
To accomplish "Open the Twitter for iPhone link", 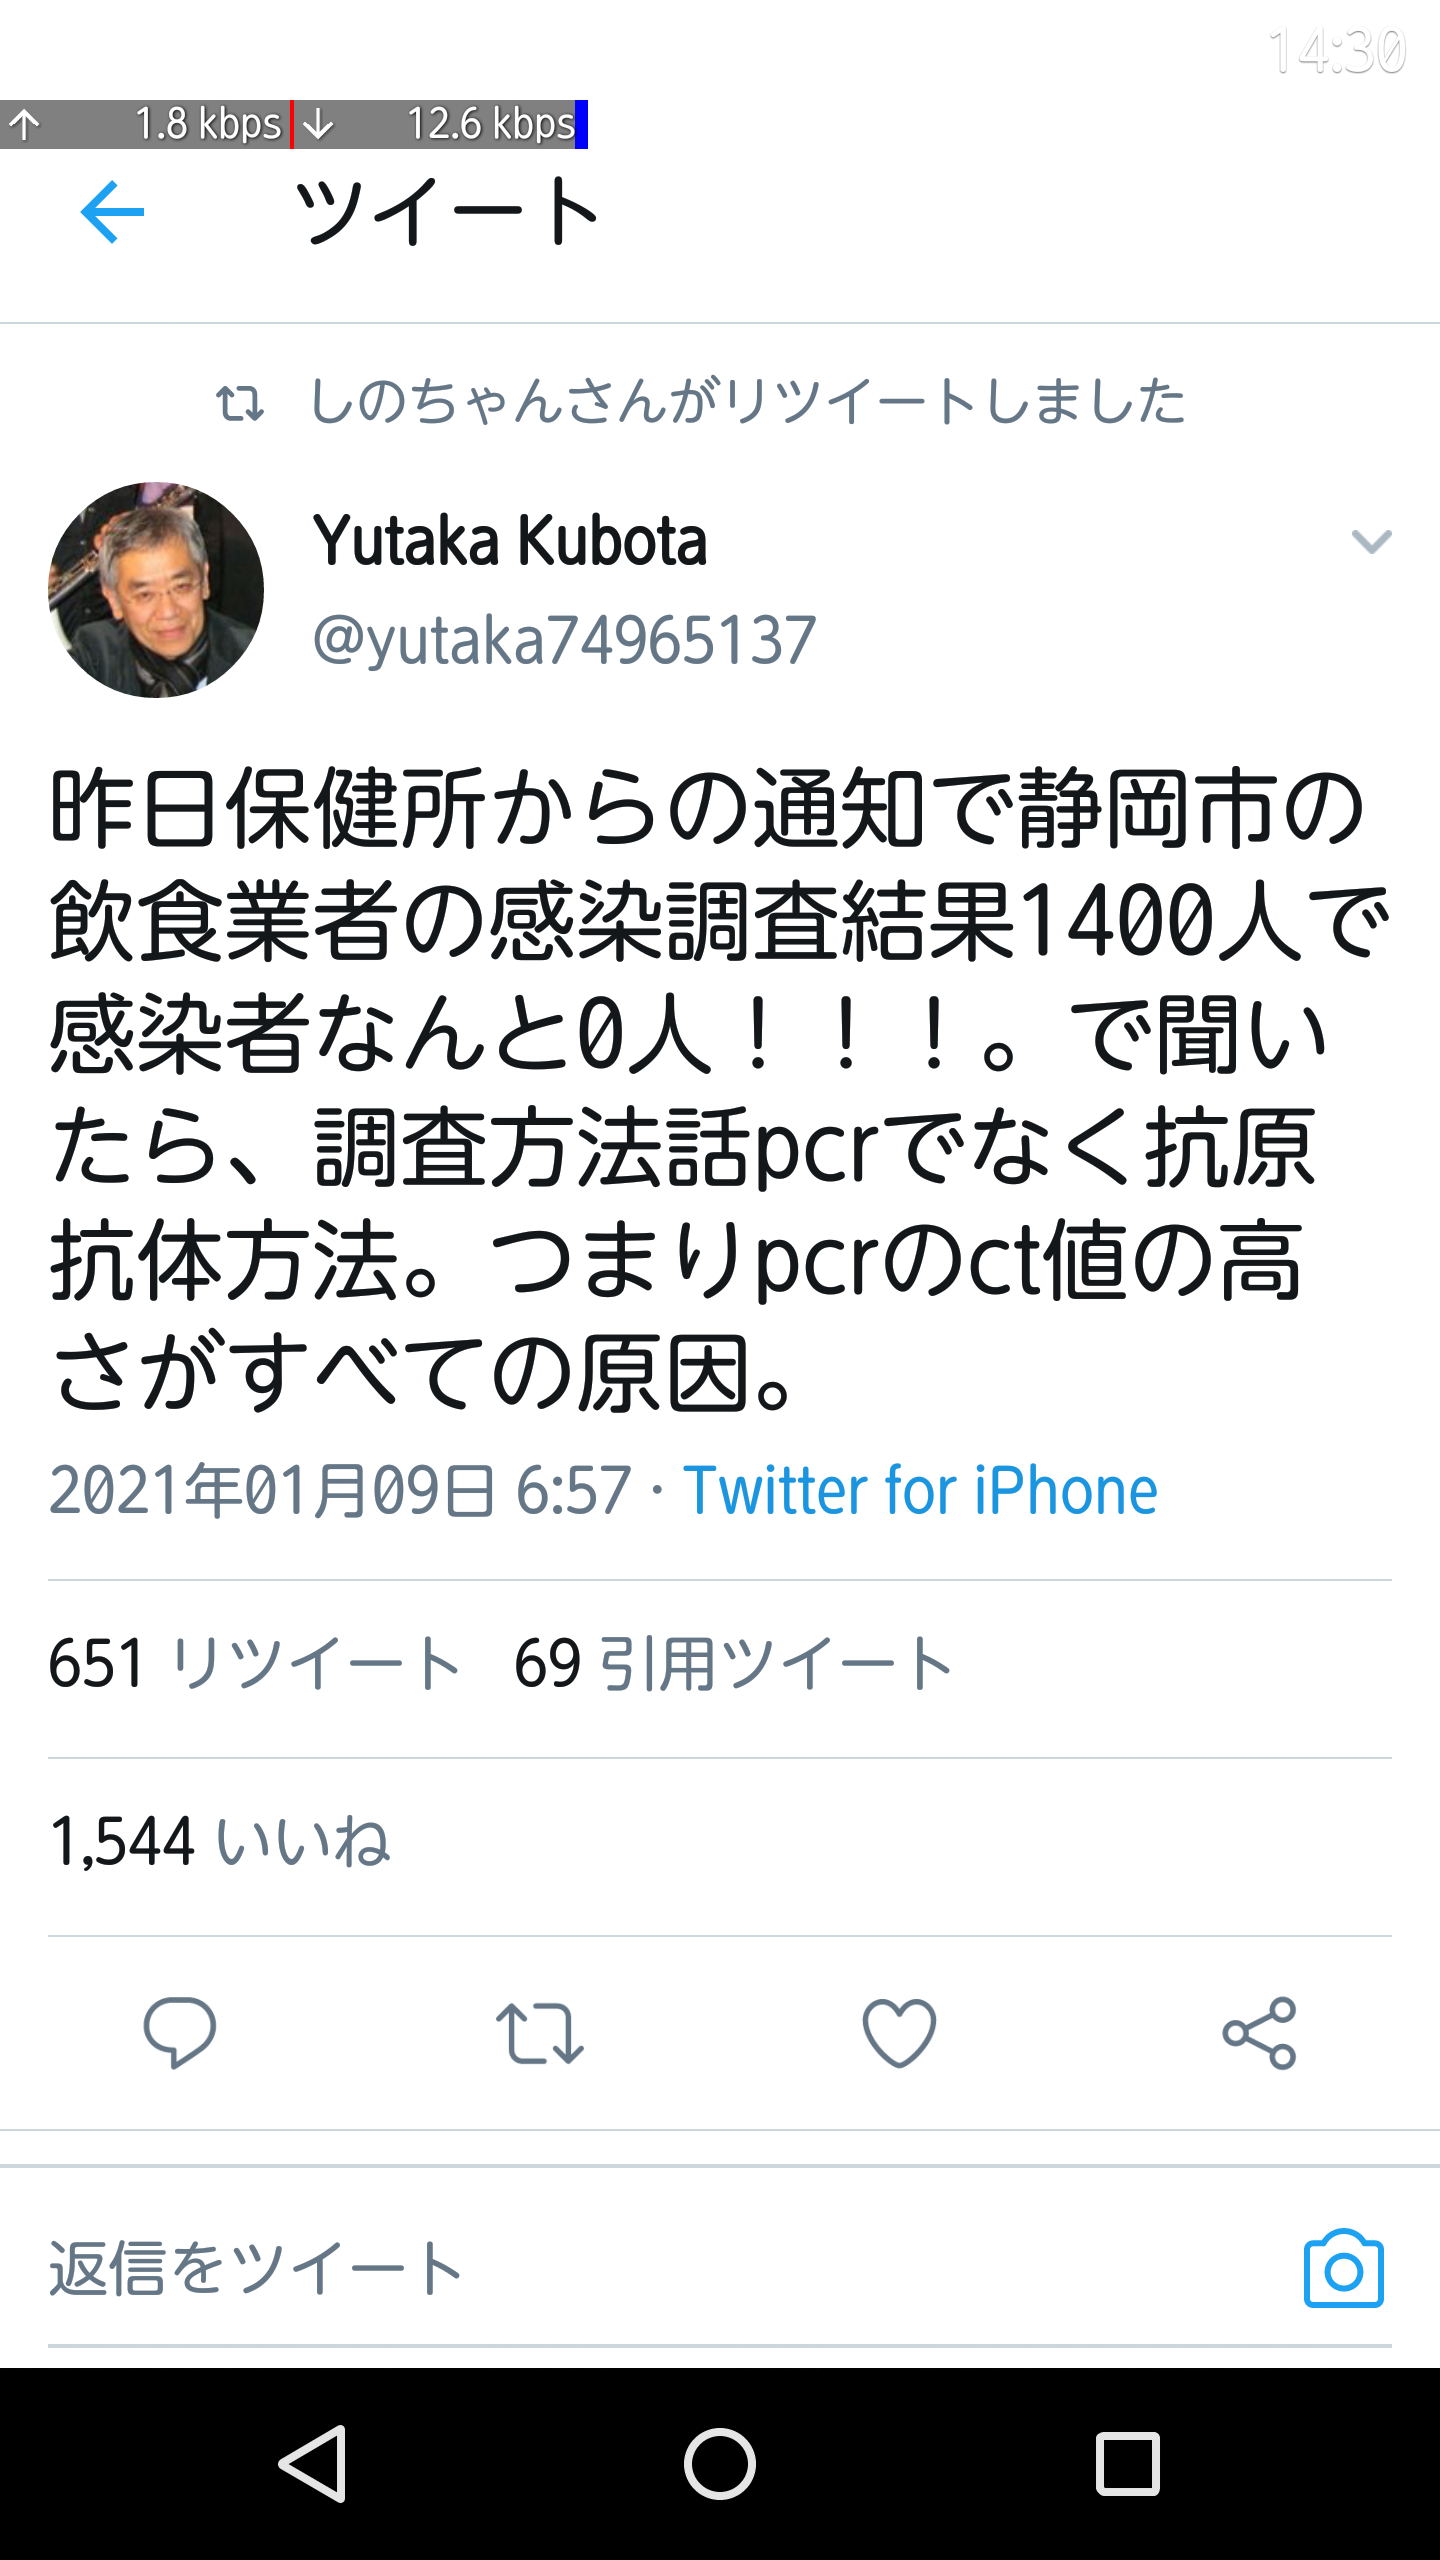I will (x=920, y=1491).
